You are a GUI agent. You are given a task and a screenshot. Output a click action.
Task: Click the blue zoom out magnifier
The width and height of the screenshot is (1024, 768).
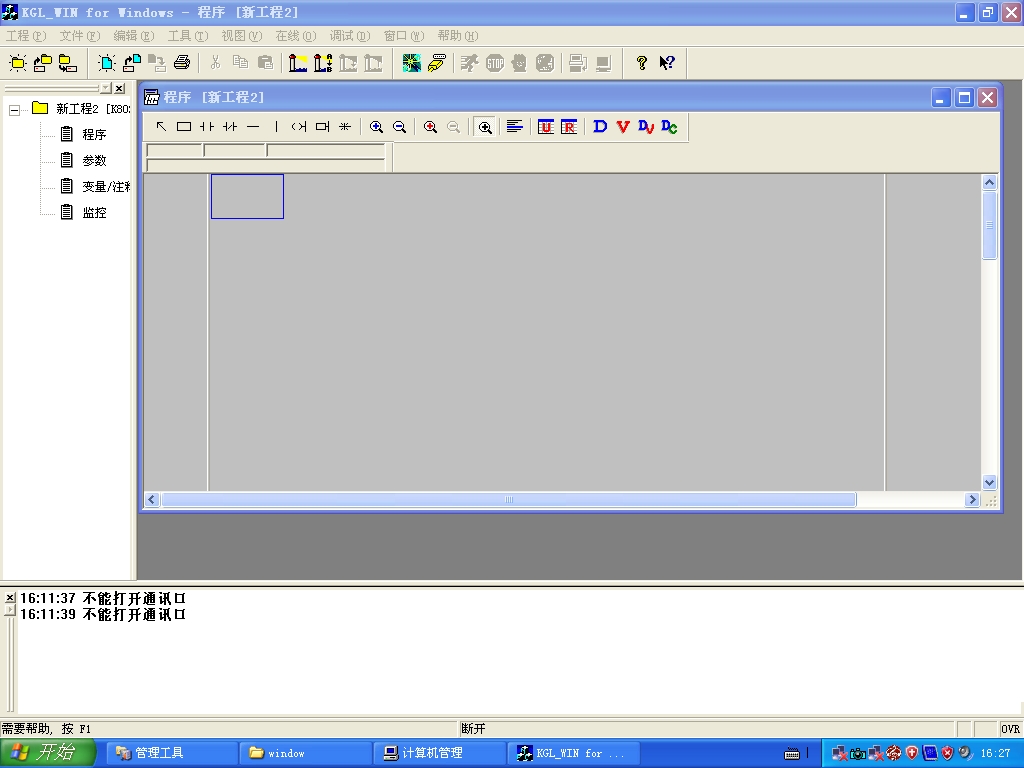pos(400,127)
